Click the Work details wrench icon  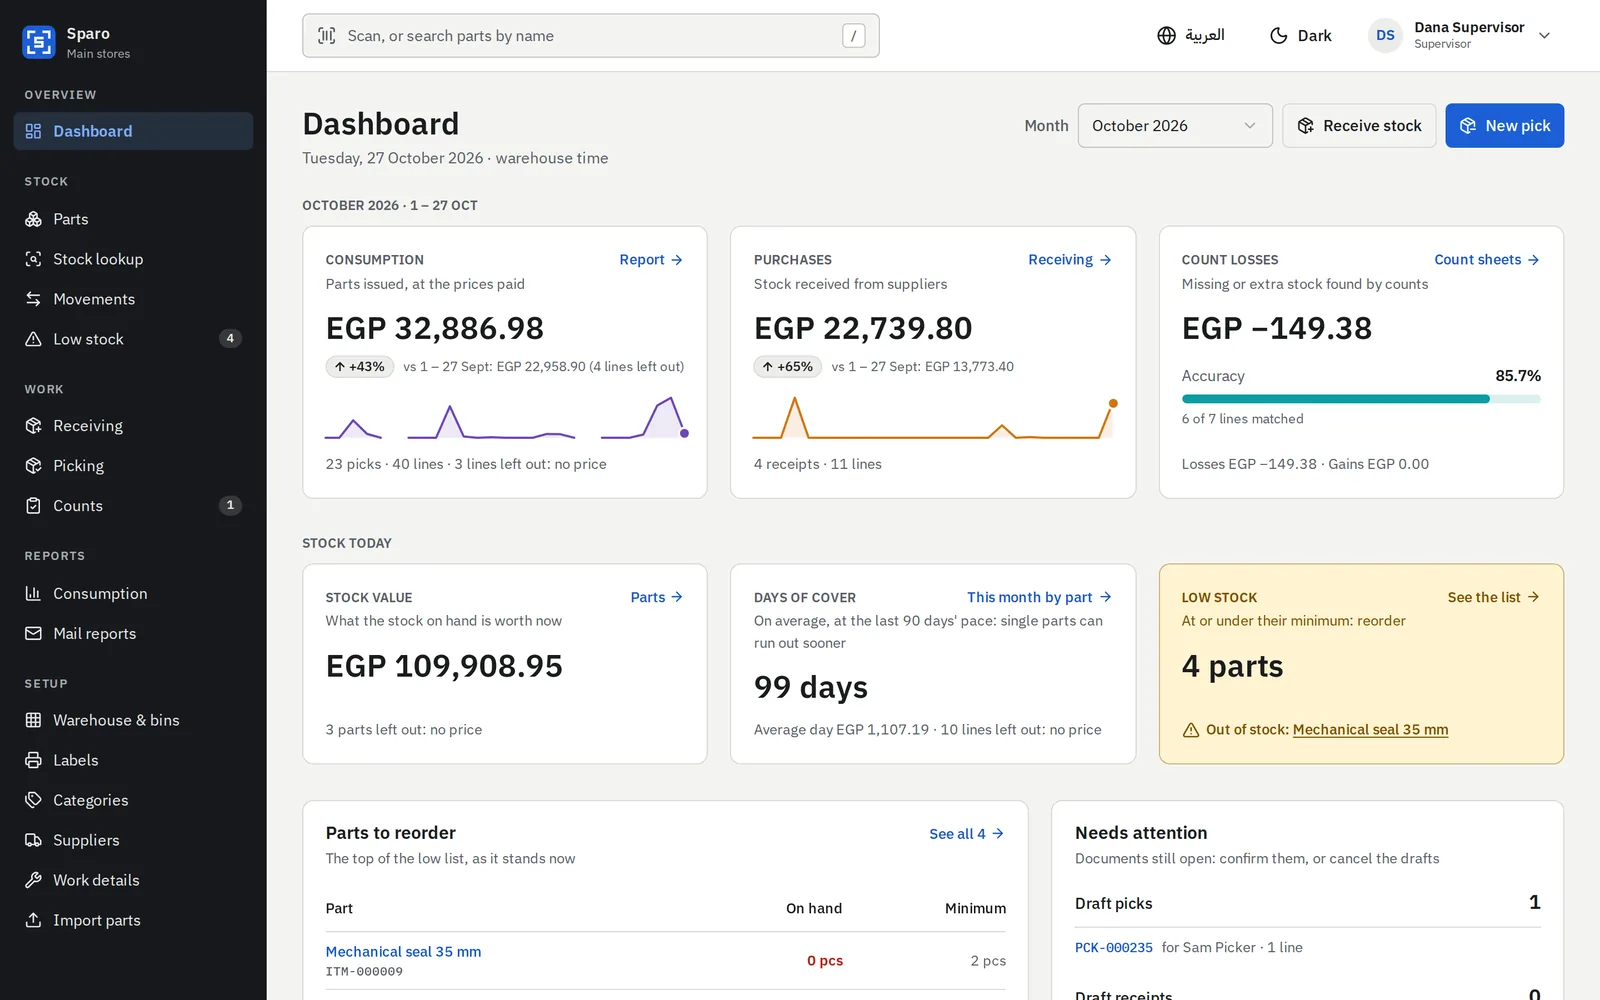pos(33,880)
